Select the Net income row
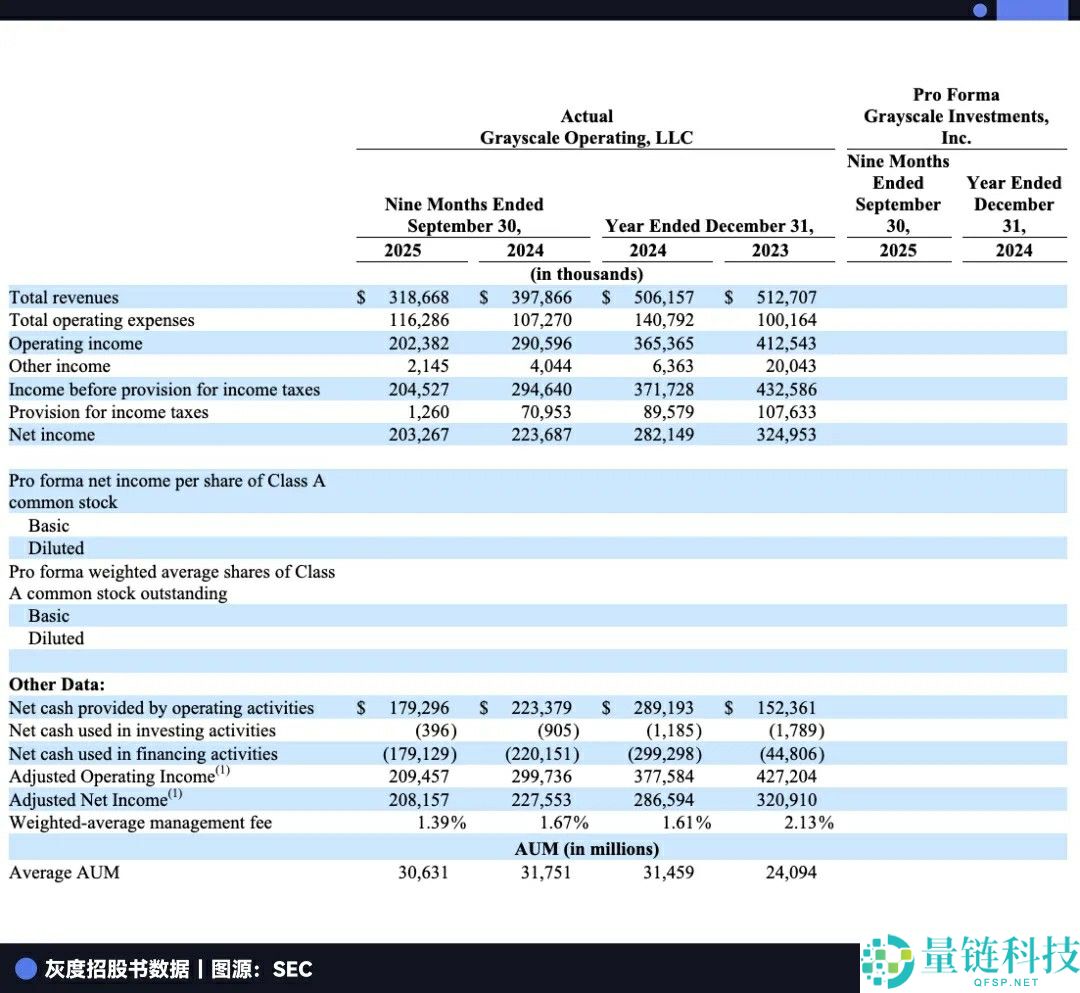 pyautogui.click(x=52, y=435)
